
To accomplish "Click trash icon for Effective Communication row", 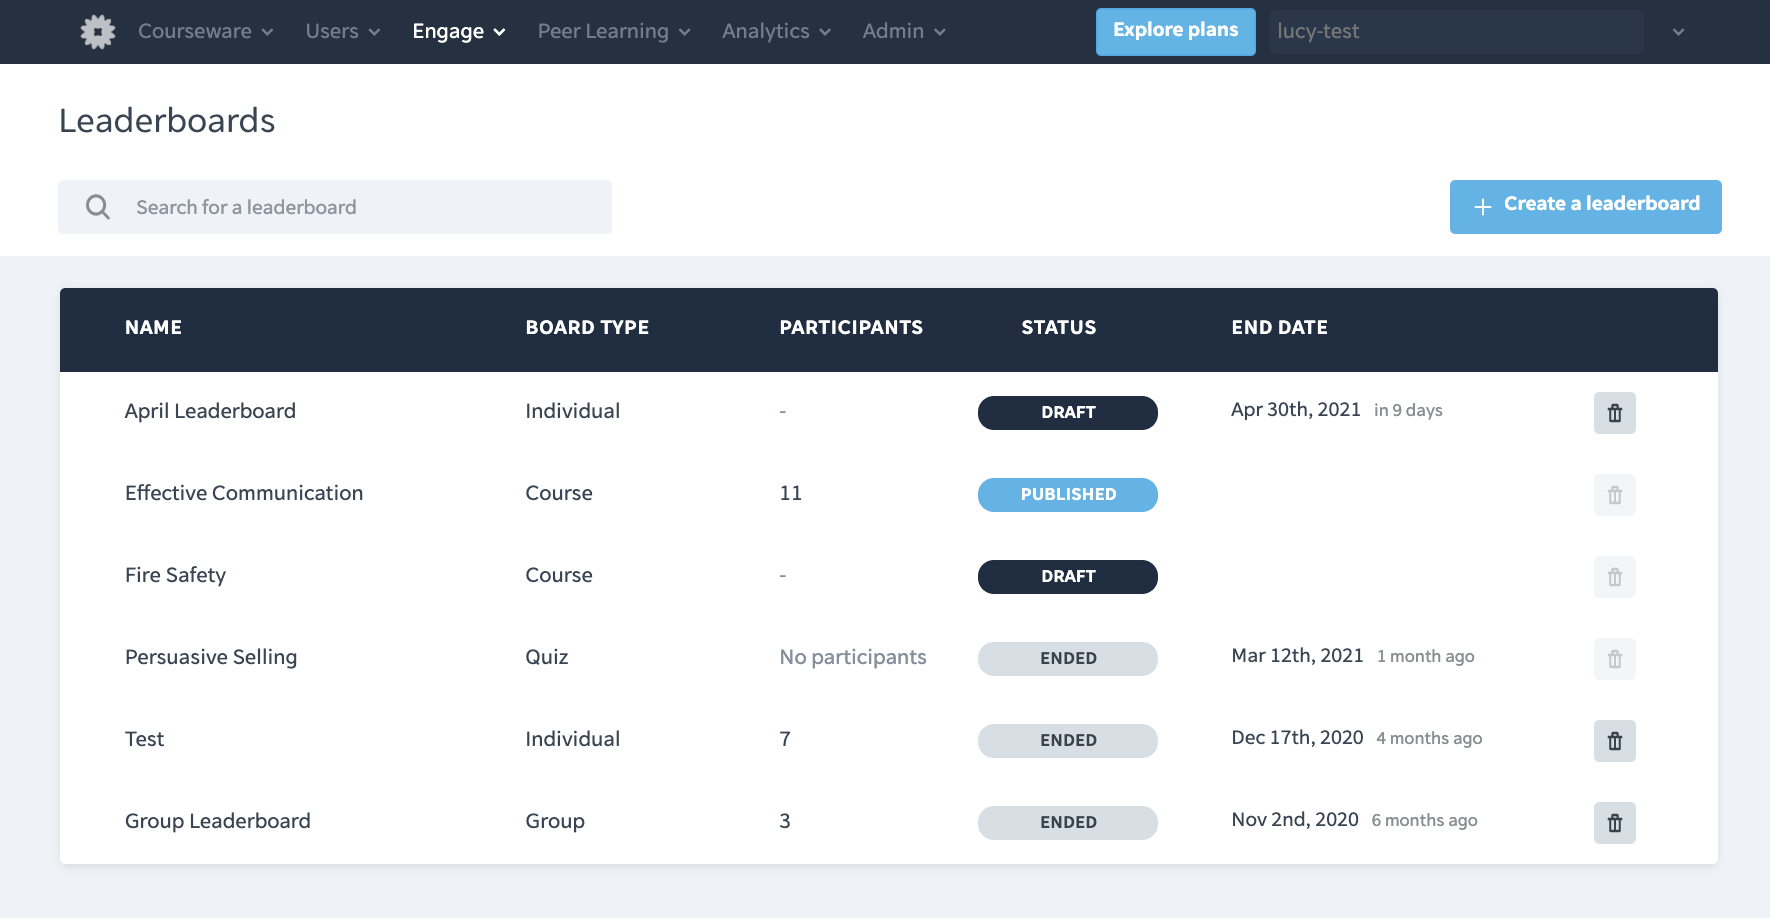I will point(1614,495).
